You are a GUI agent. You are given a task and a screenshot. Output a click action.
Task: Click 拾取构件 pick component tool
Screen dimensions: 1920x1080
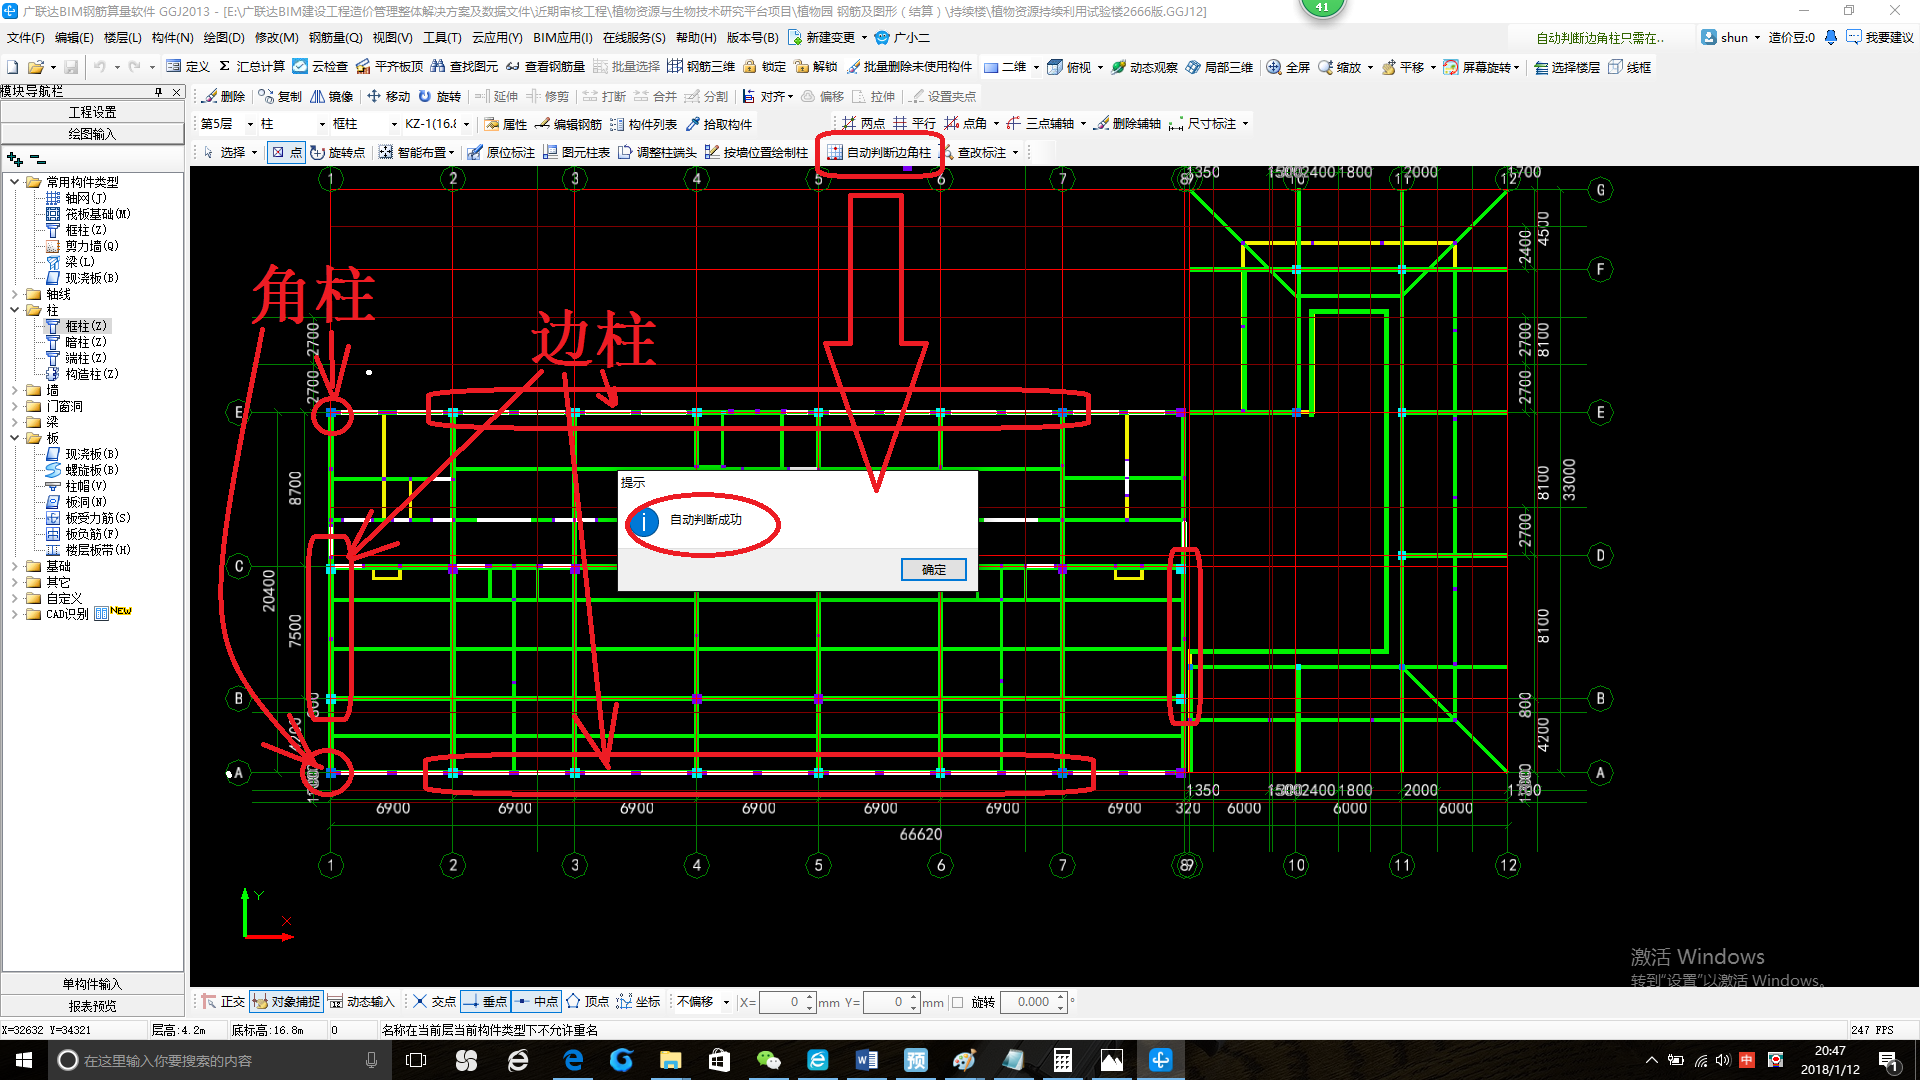coord(719,124)
